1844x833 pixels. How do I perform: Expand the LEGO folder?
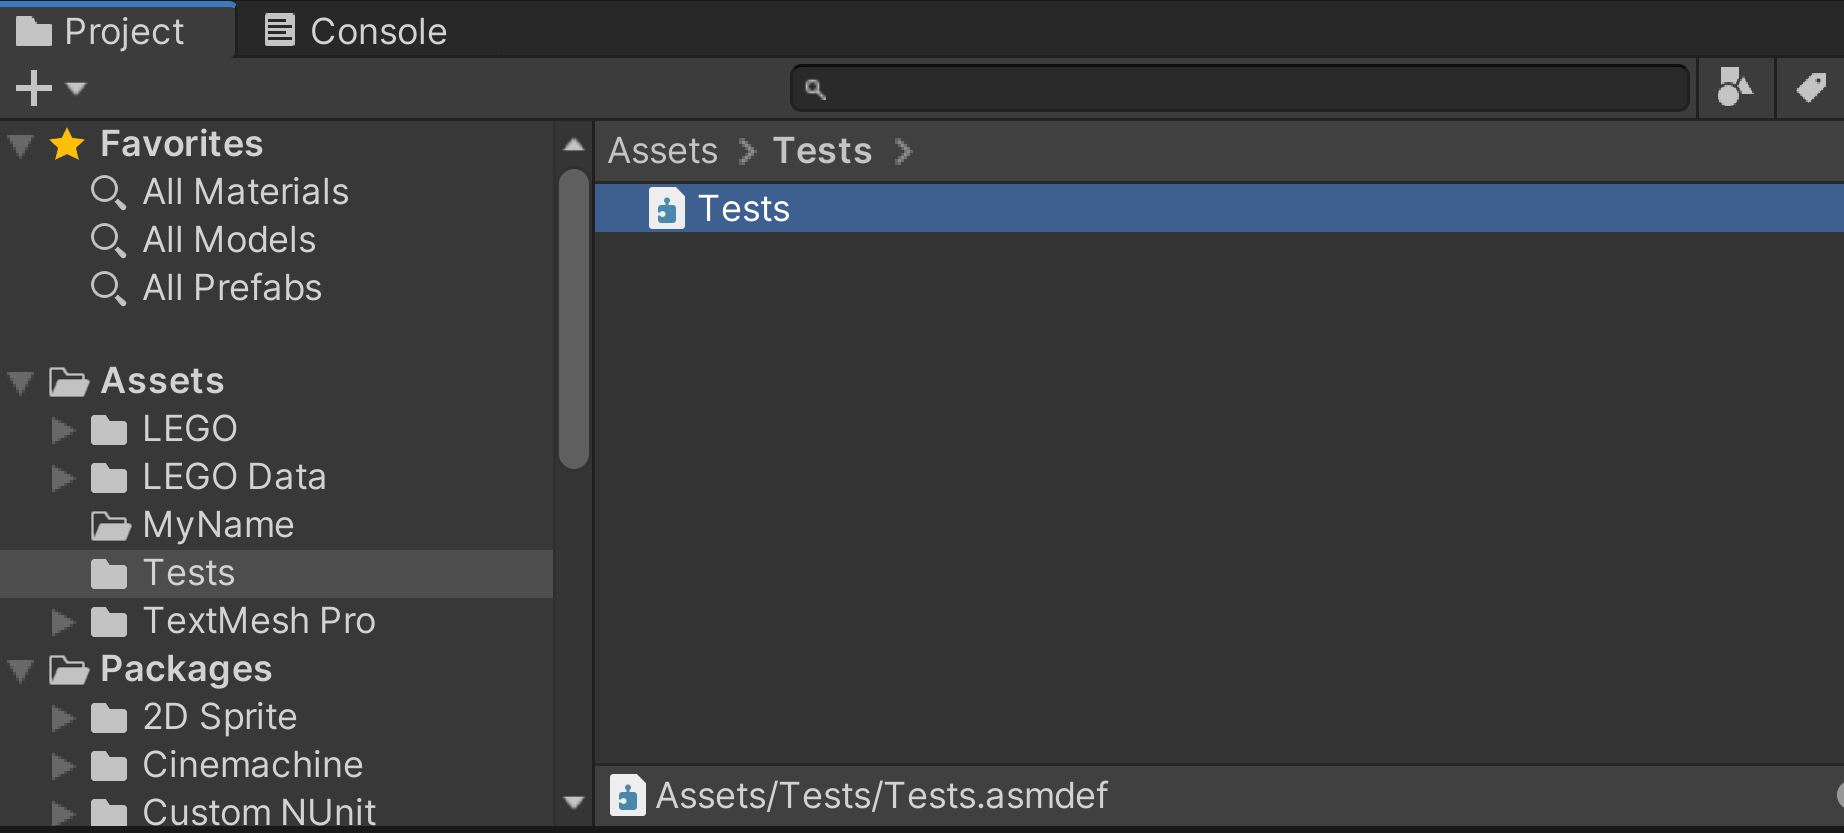coord(63,430)
